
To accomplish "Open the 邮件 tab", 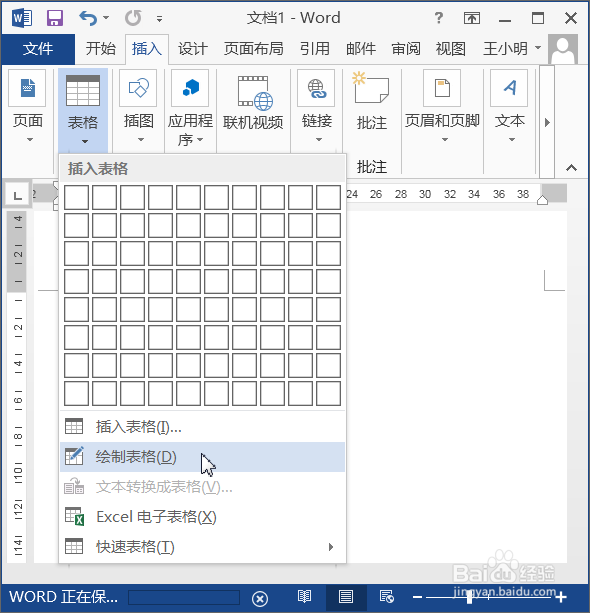I will [x=360, y=49].
